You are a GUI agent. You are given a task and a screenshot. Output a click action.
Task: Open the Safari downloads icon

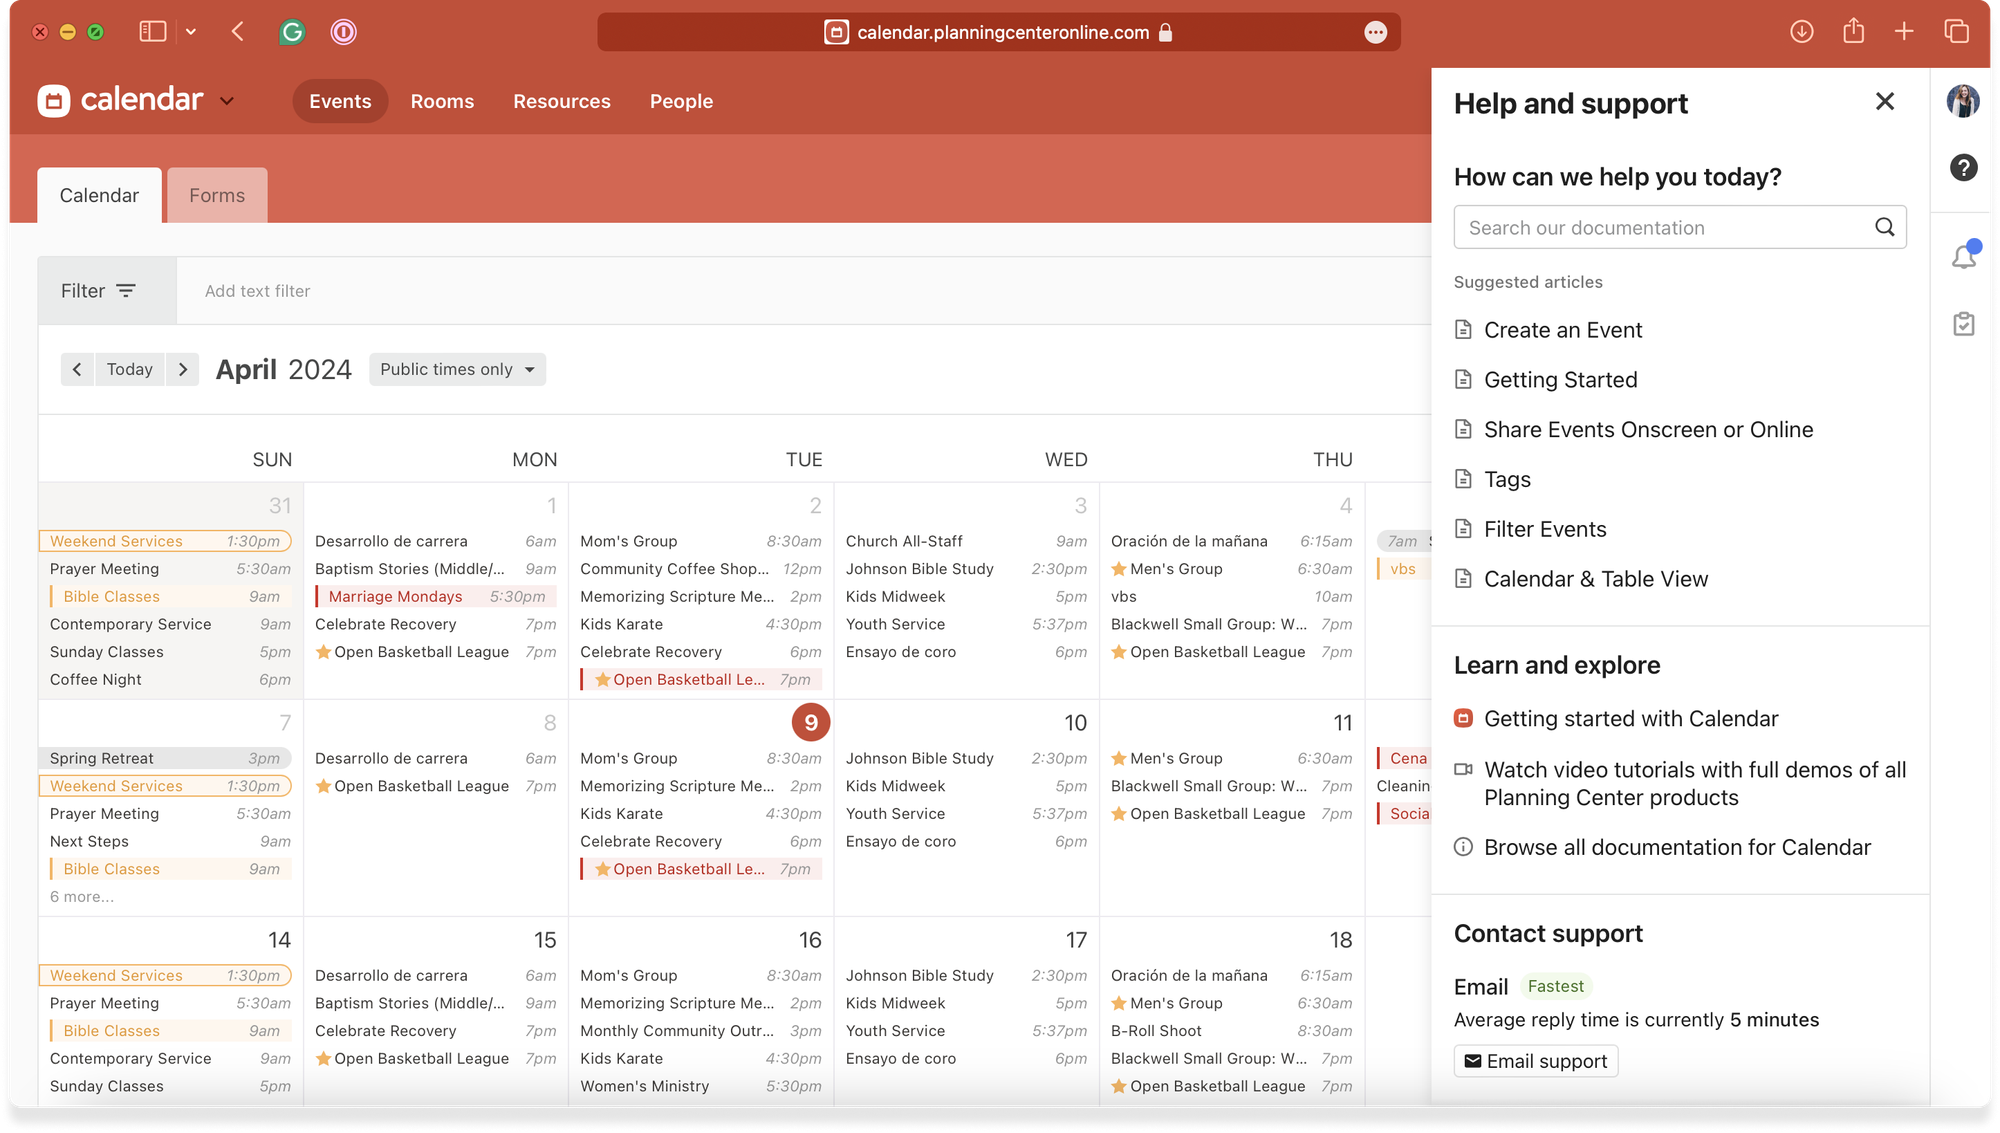pyautogui.click(x=1801, y=32)
